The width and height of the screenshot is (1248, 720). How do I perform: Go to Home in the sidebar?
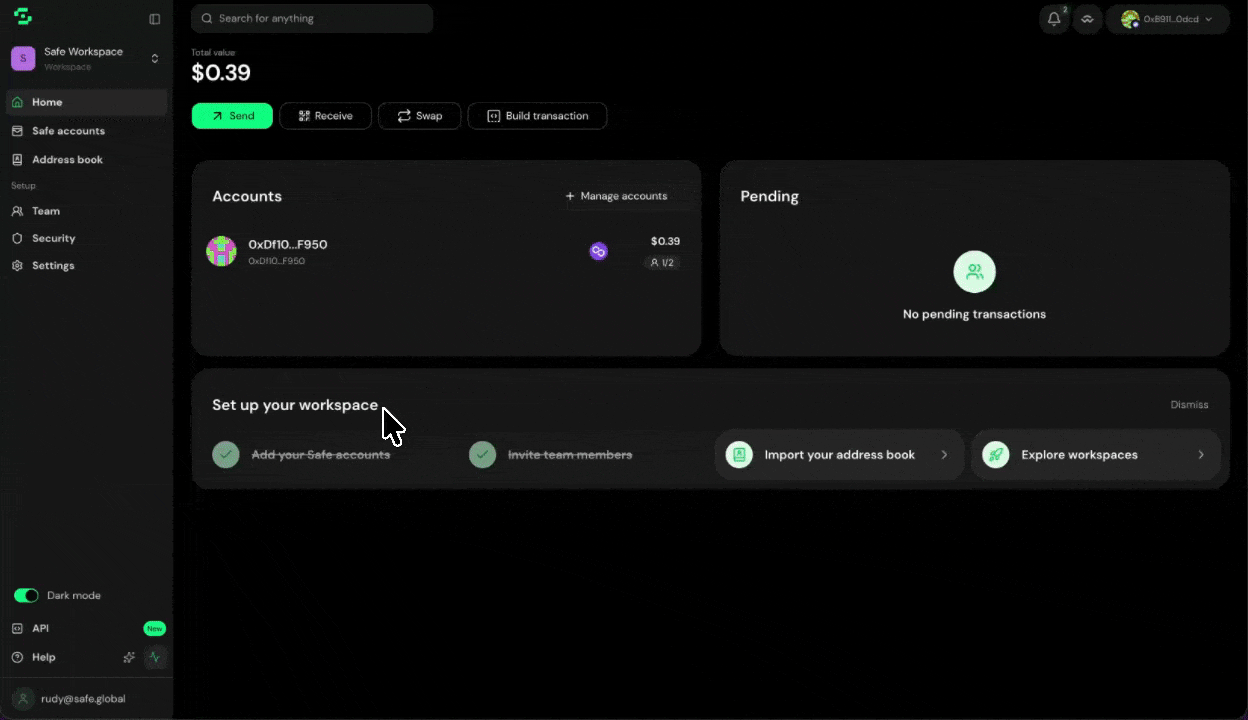click(x=86, y=102)
